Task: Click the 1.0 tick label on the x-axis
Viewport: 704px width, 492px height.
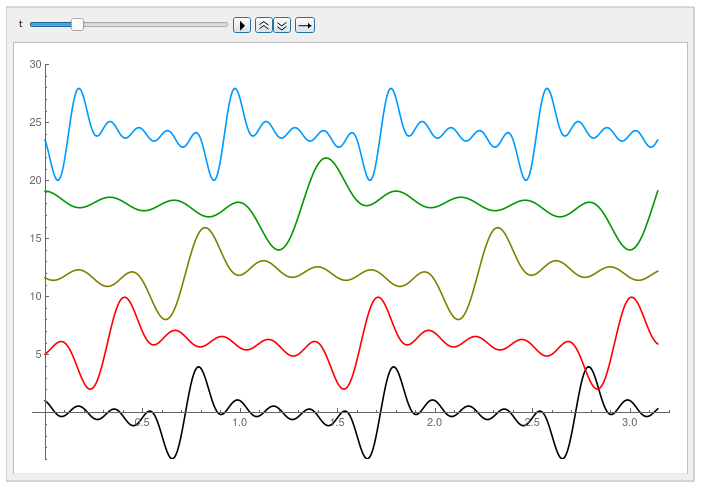Action: [239, 423]
